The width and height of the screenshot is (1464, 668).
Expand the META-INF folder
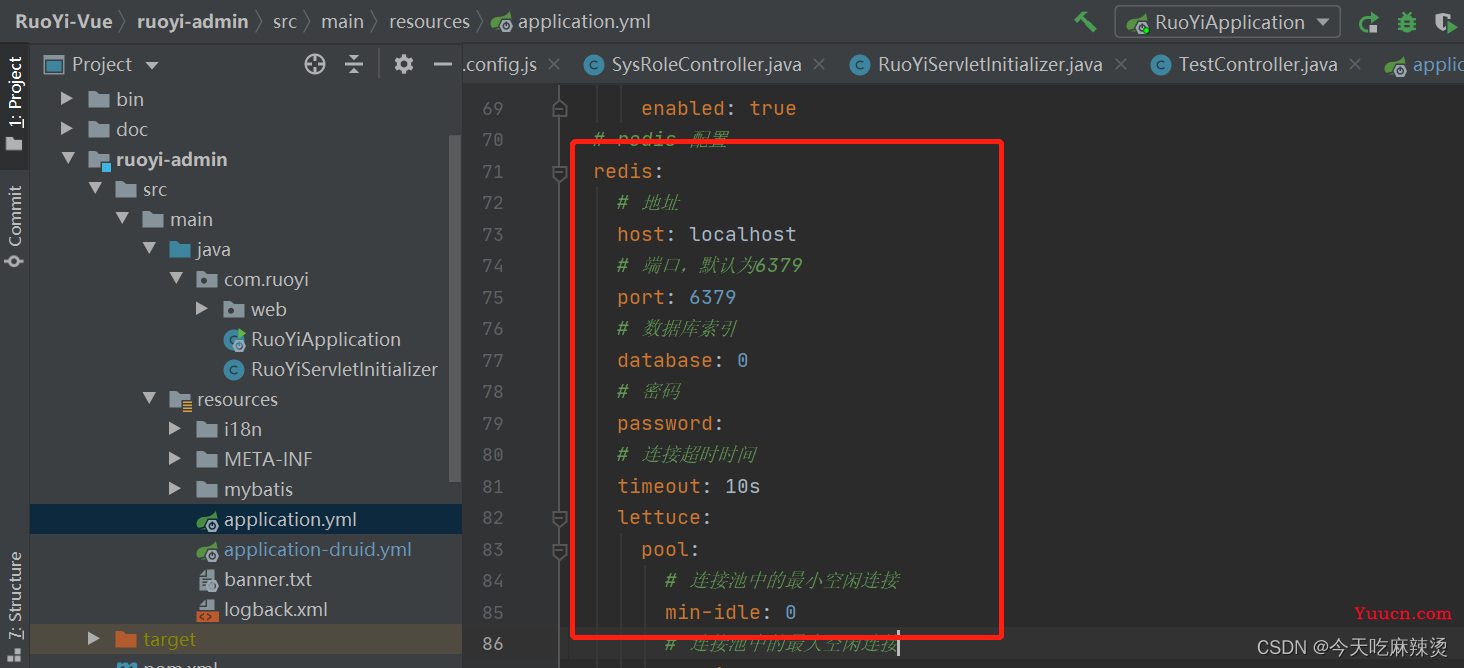tap(175, 459)
